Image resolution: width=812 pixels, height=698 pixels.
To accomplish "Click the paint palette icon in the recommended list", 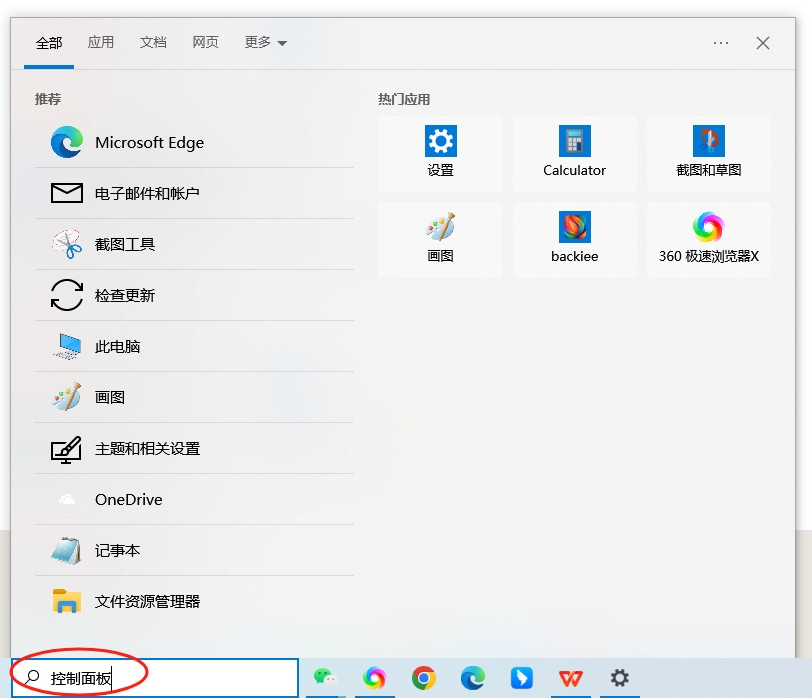I will 67,397.
